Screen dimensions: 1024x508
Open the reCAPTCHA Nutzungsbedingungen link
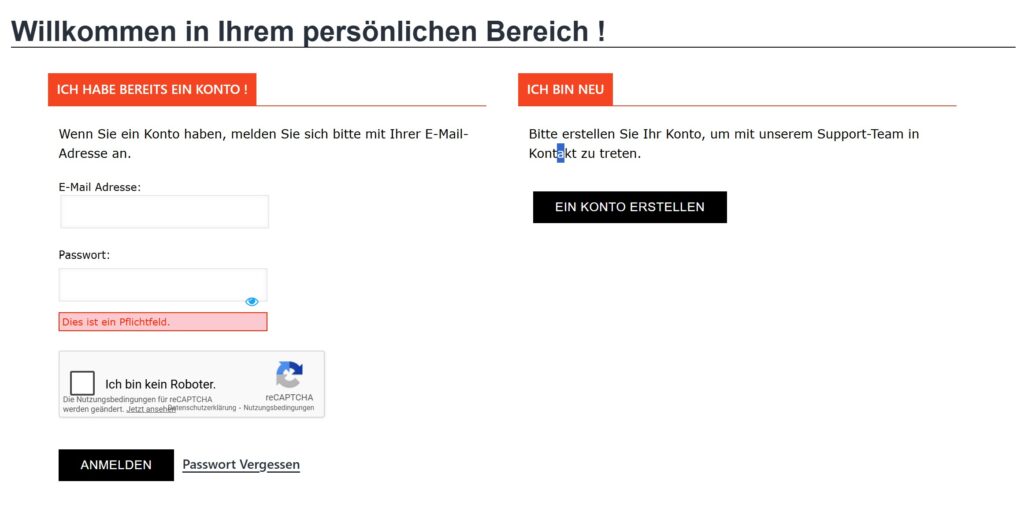pos(284,408)
